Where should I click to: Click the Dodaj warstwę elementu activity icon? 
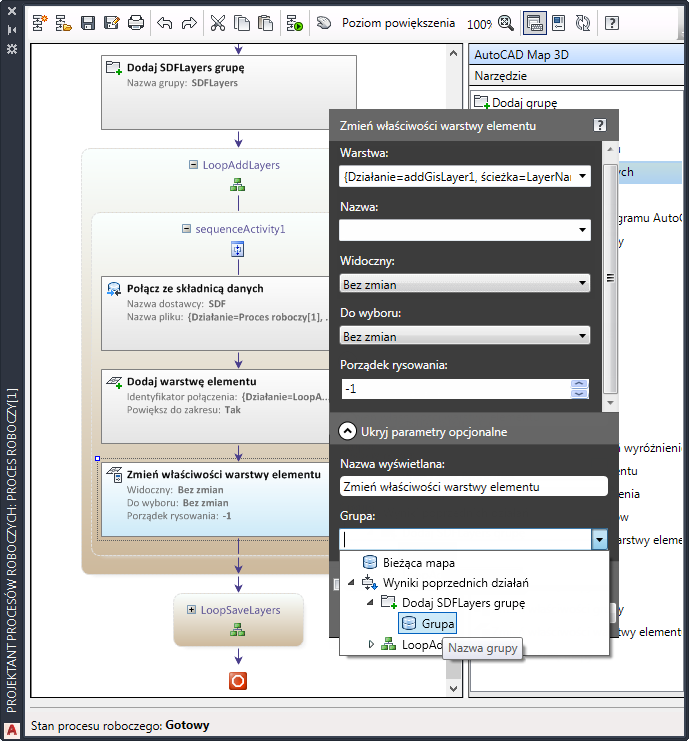(x=114, y=382)
